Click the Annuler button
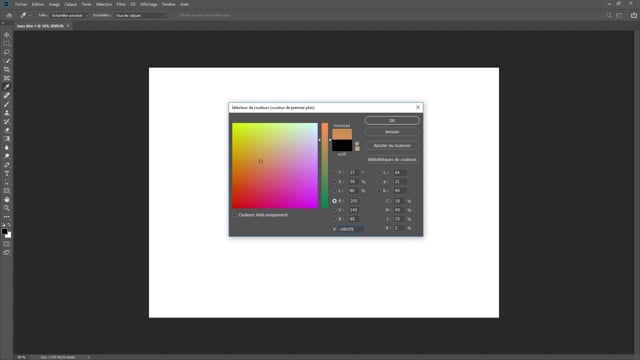 coord(392,132)
